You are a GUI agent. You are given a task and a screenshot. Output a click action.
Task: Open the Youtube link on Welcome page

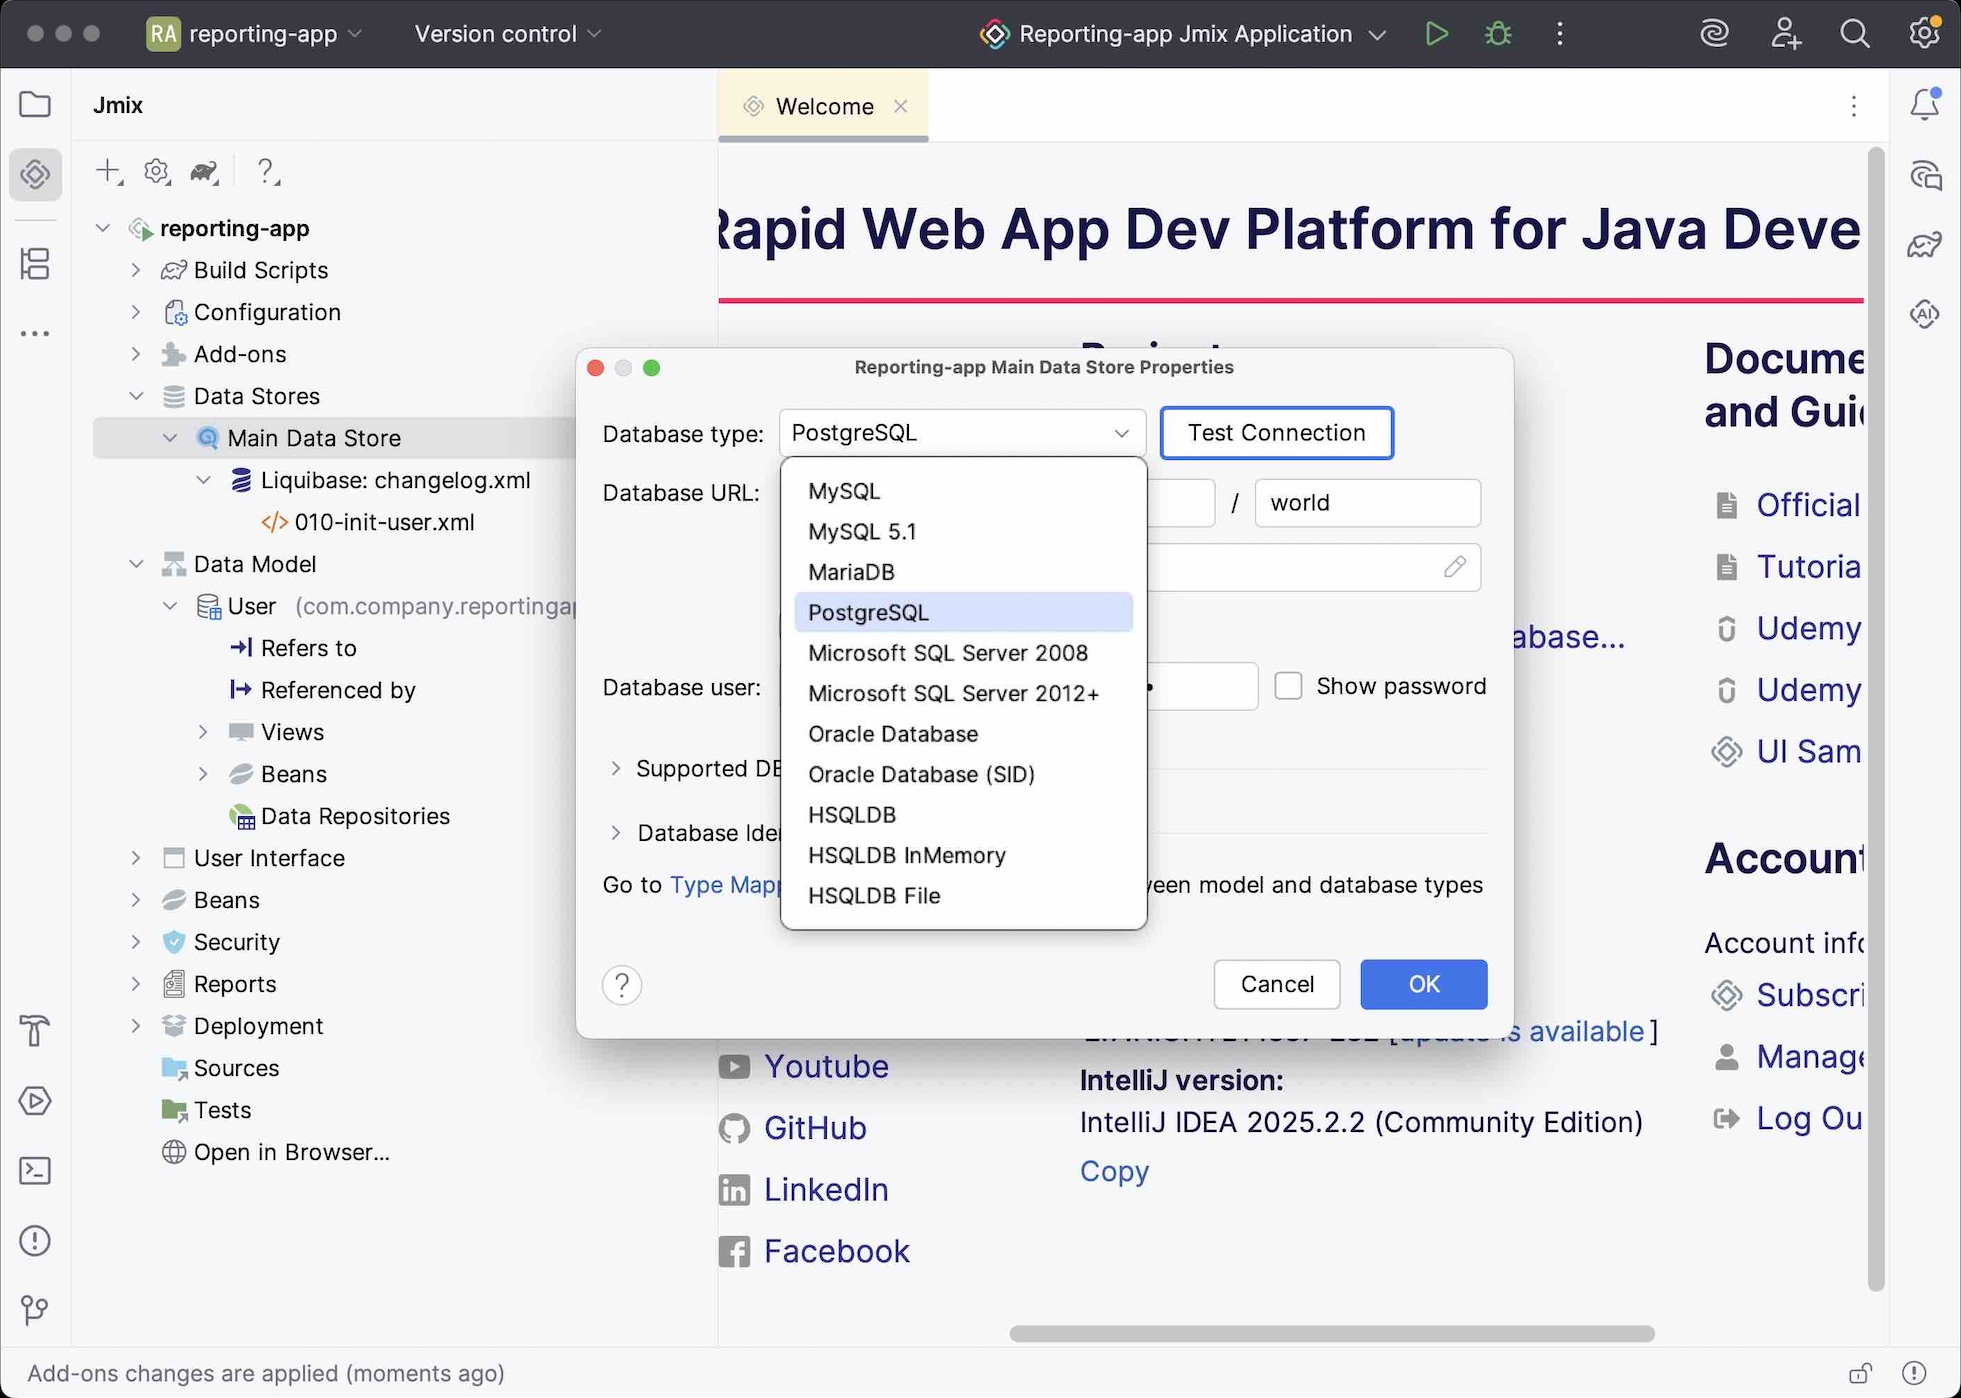(x=826, y=1066)
